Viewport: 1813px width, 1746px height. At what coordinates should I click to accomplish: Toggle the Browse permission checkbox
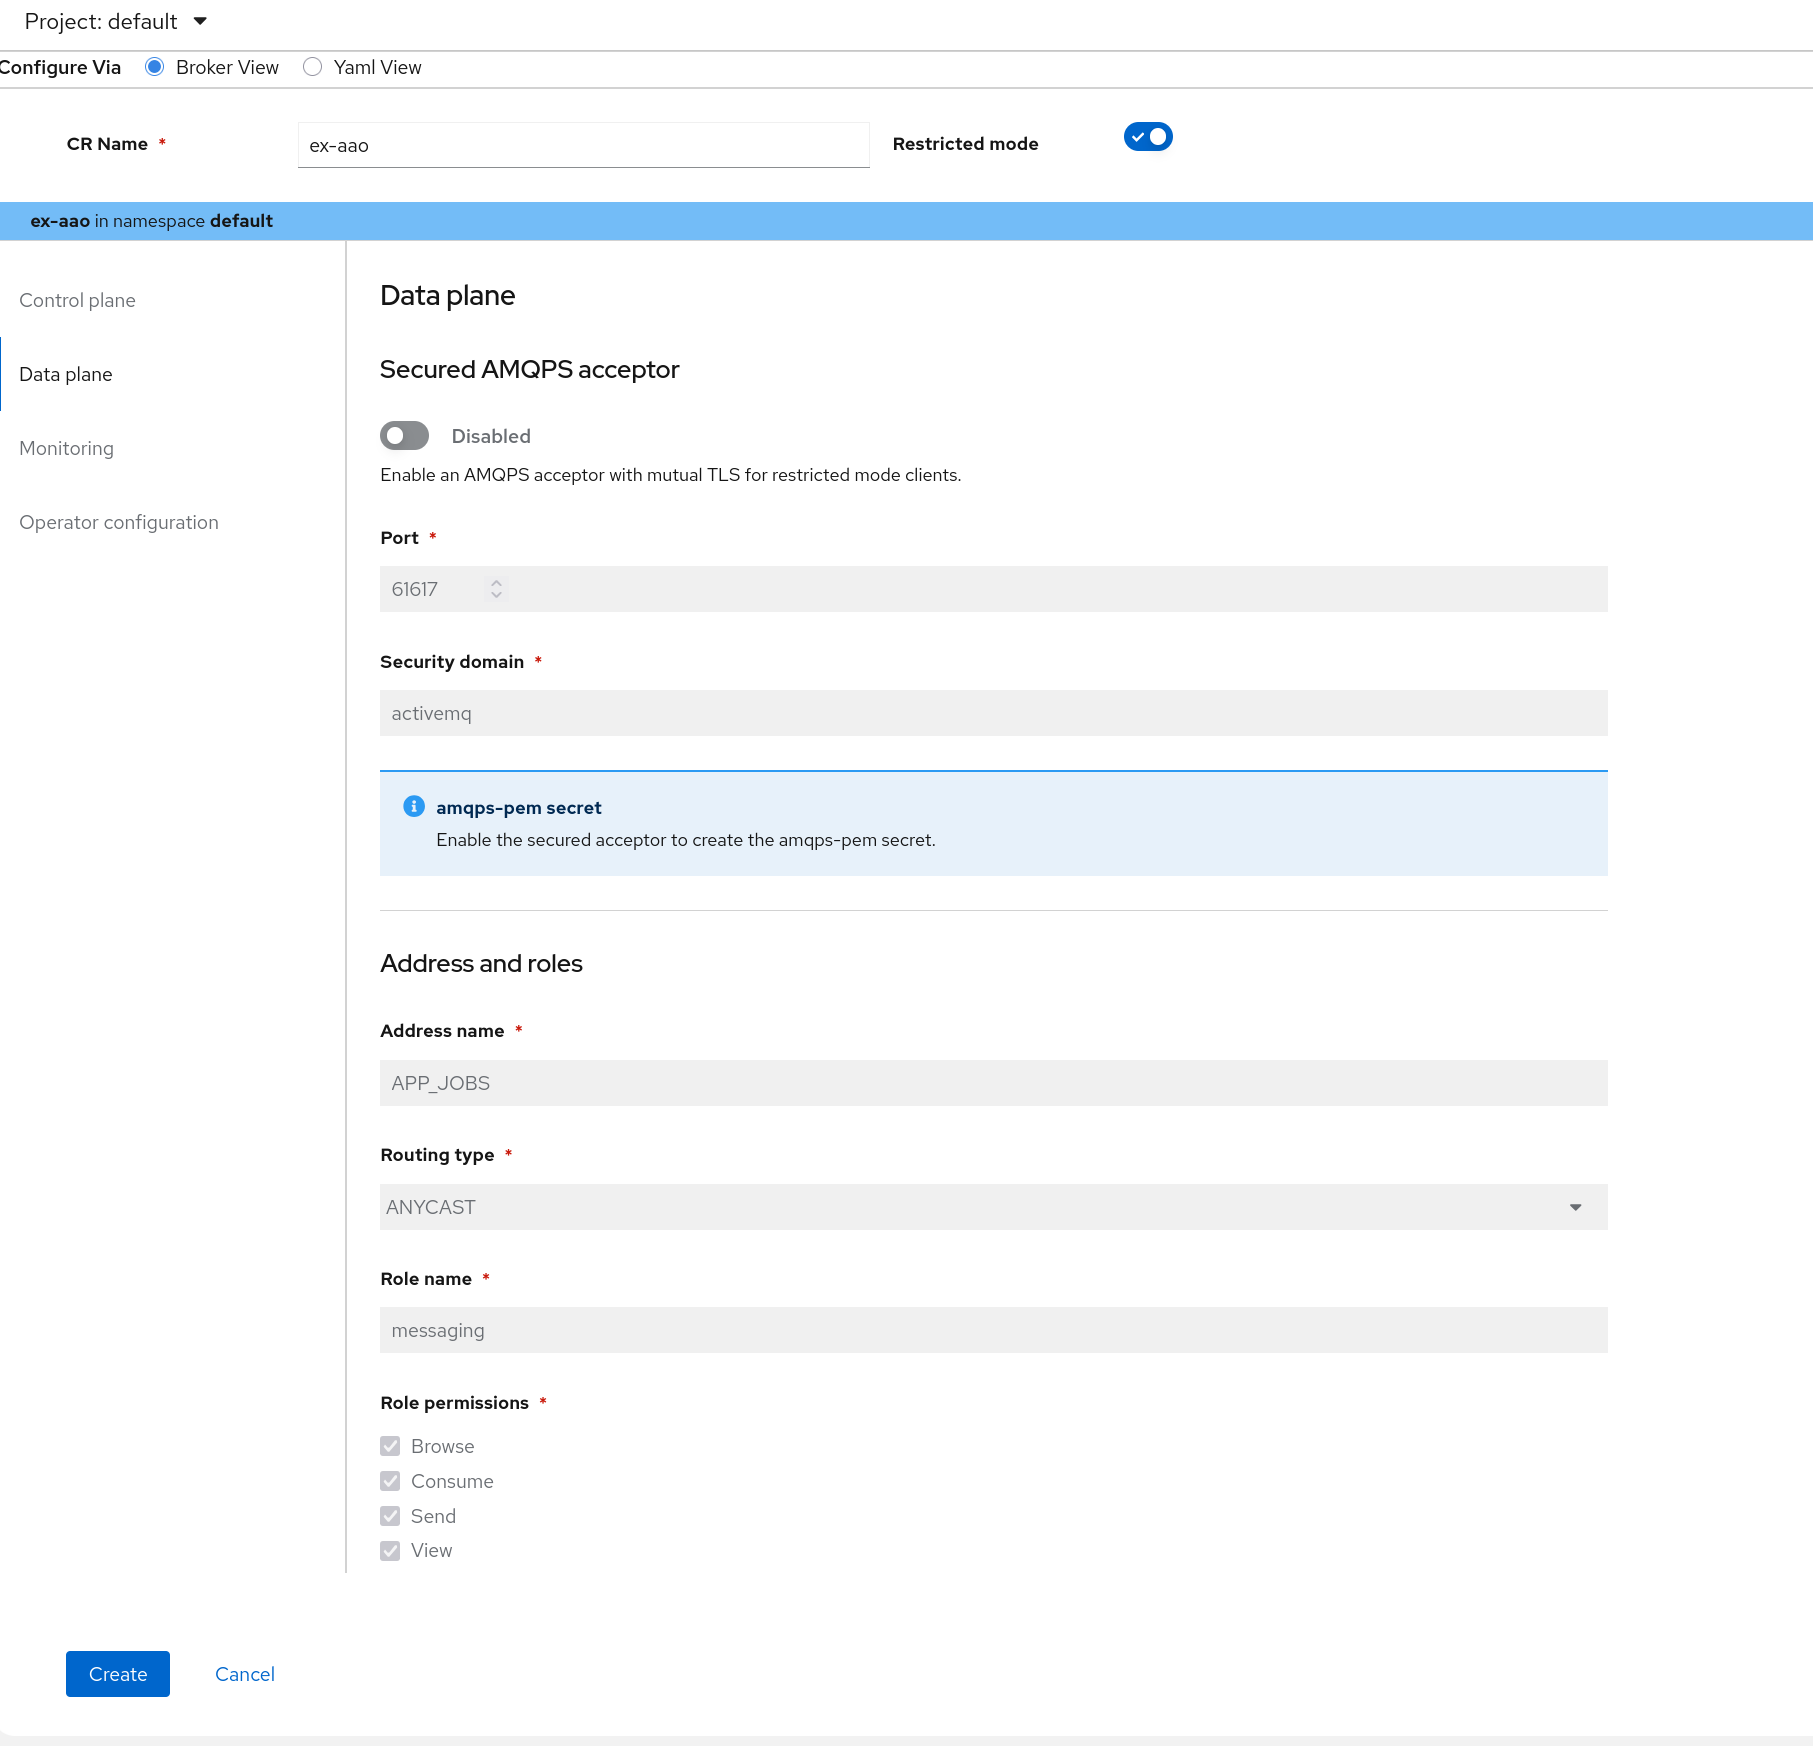[390, 1446]
